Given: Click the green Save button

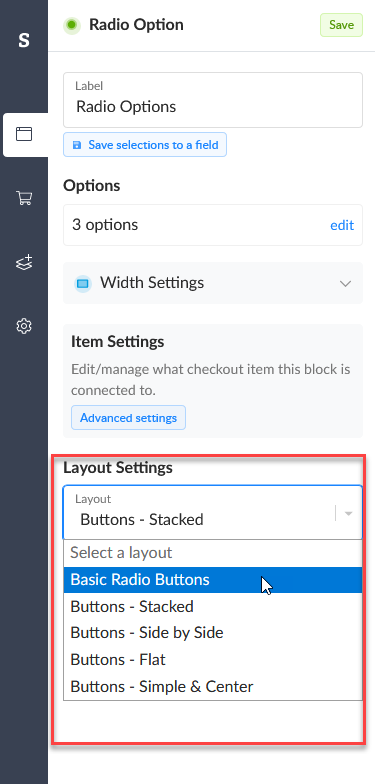Looking at the screenshot, I should [341, 25].
